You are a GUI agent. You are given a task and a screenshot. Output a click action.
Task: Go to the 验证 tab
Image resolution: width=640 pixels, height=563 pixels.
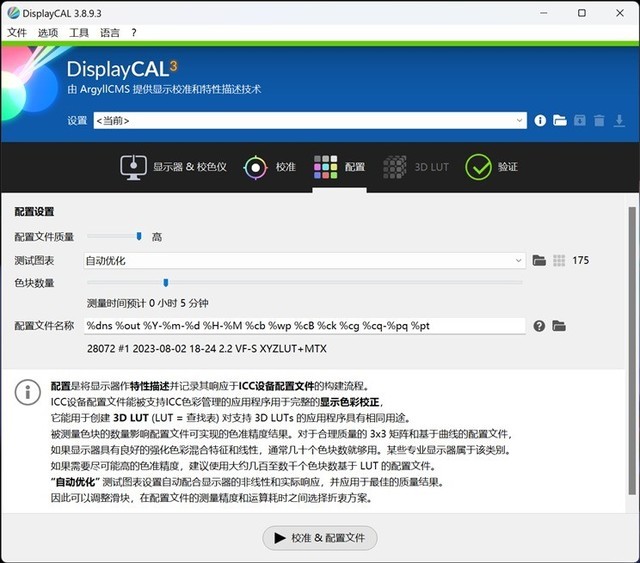click(491, 167)
